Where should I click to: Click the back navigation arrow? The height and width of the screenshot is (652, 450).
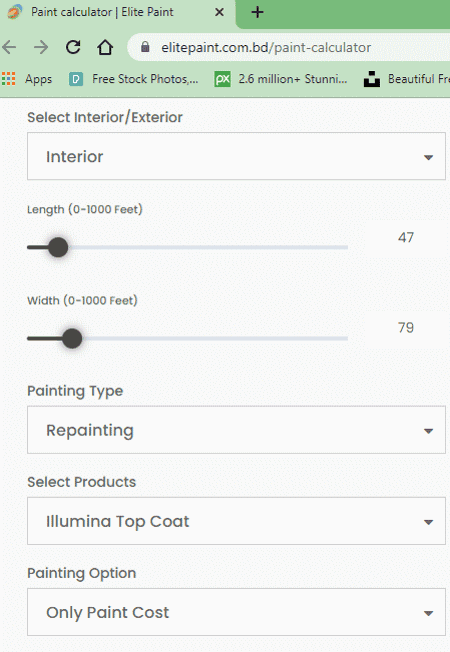point(9,47)
